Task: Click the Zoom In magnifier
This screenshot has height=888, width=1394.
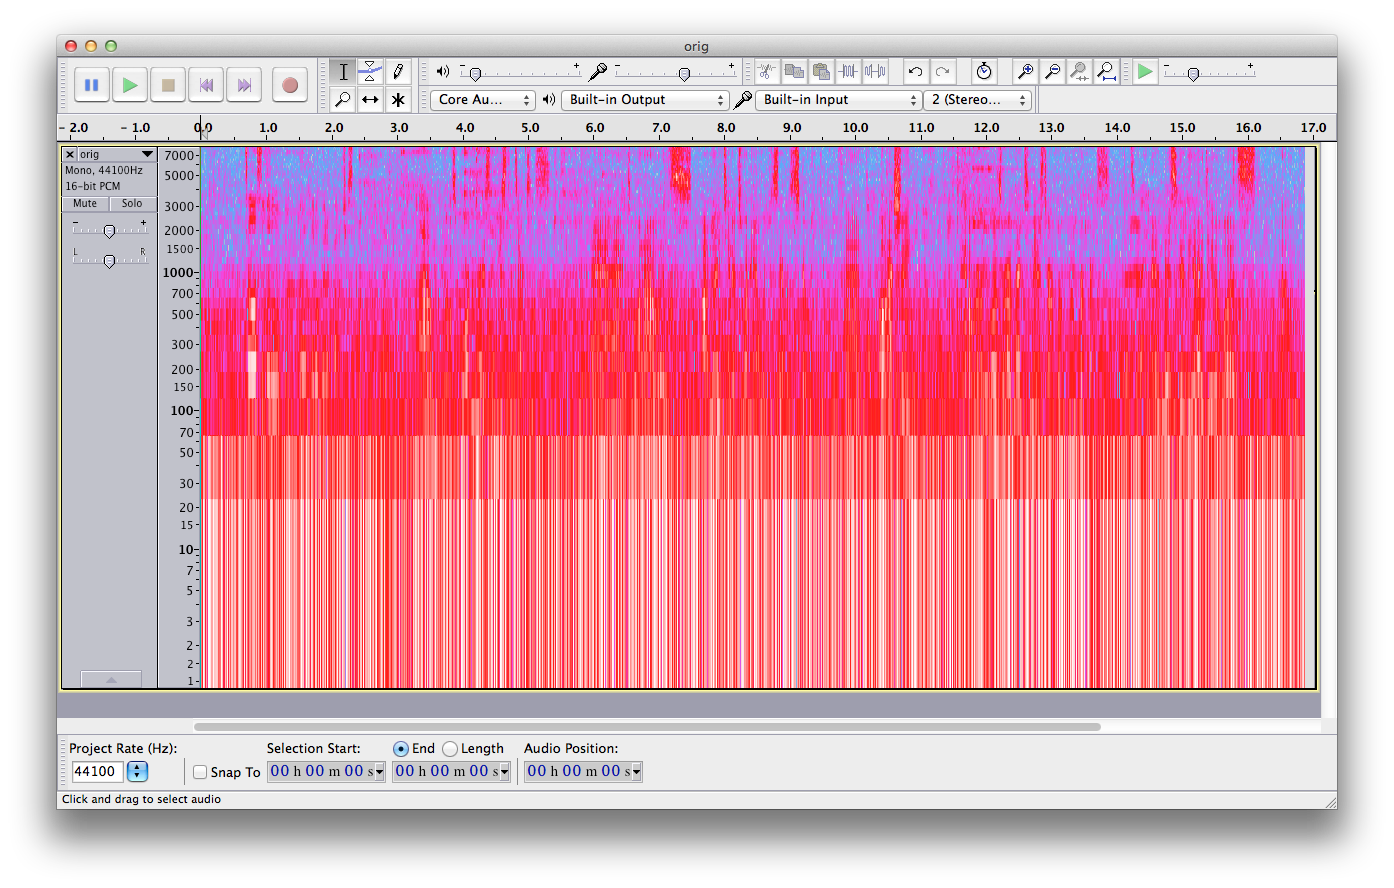Action: pyautogui.click(x=1025, y=71)
